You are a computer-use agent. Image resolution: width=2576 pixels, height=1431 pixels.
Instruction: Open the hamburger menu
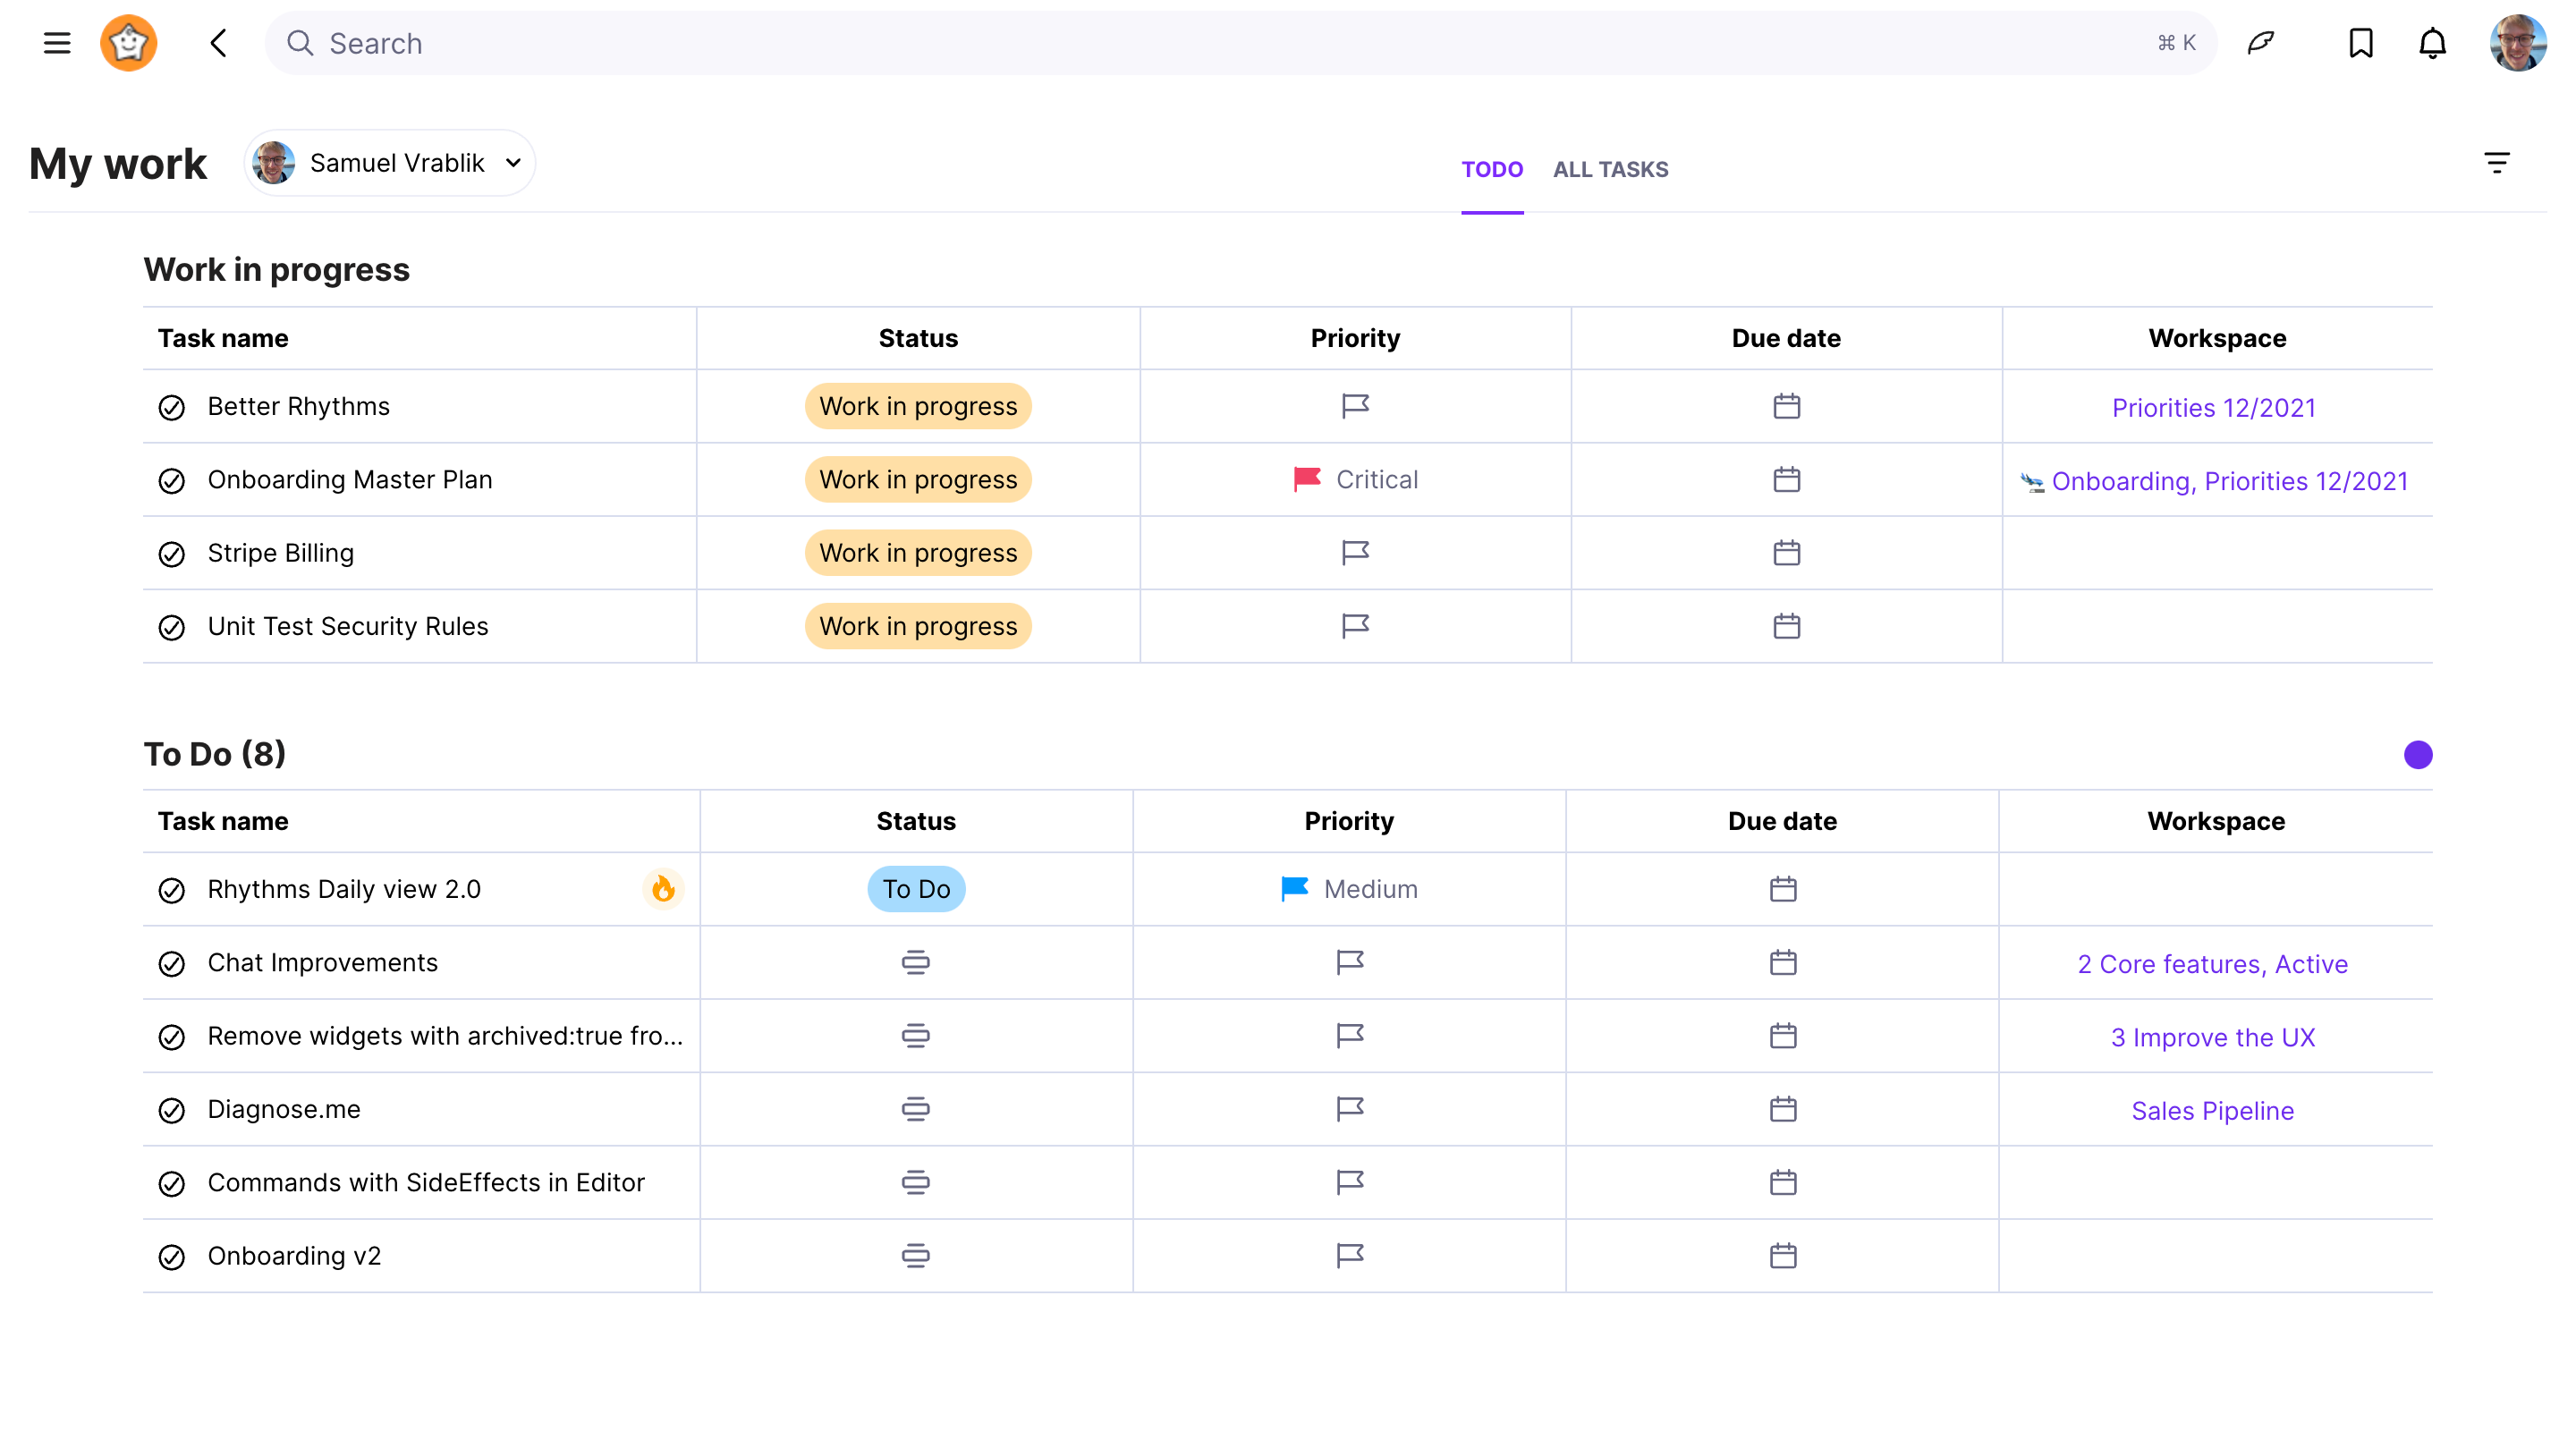[x=57, y=43]
